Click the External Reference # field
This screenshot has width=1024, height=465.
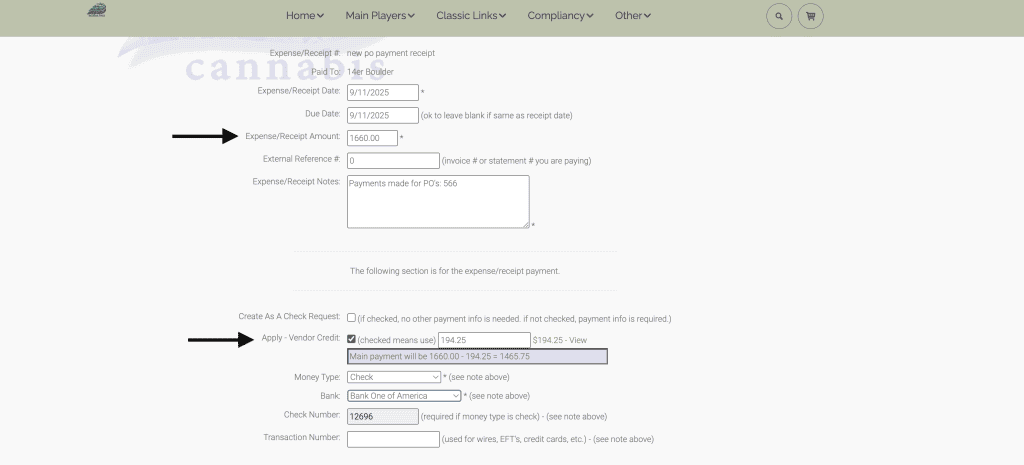(x=393, y=160)
